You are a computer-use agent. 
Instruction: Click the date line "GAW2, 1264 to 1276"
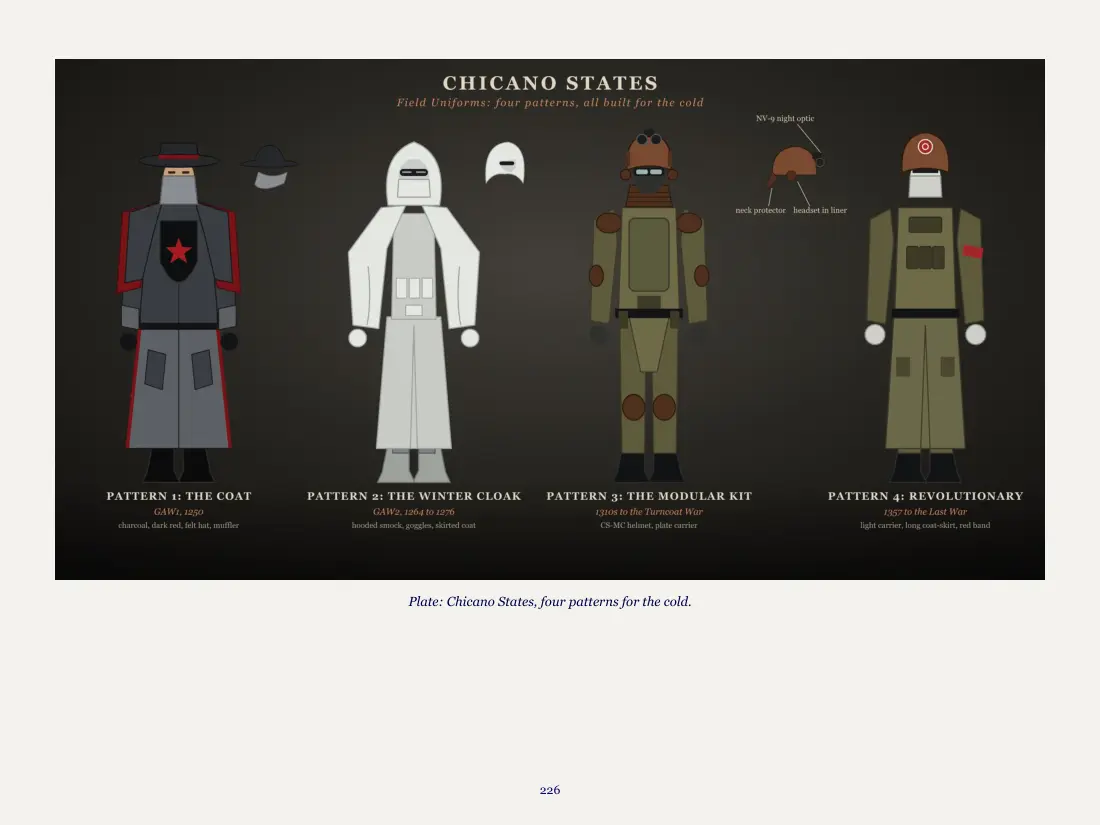tap(414, 512)
